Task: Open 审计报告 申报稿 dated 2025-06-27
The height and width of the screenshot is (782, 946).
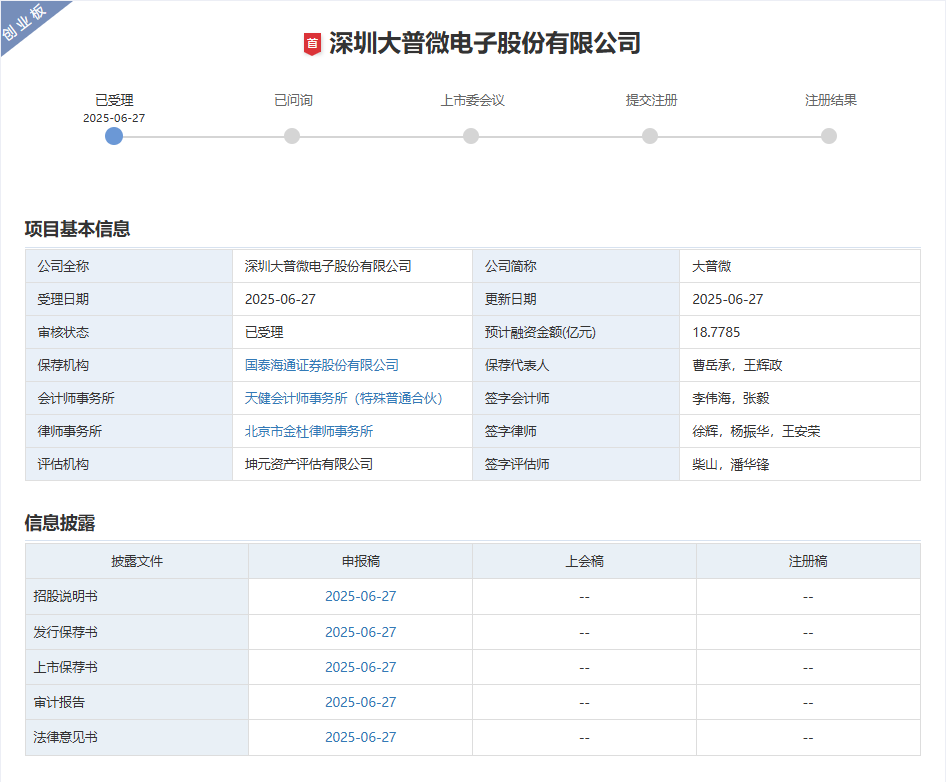Action: click(361, 702)
